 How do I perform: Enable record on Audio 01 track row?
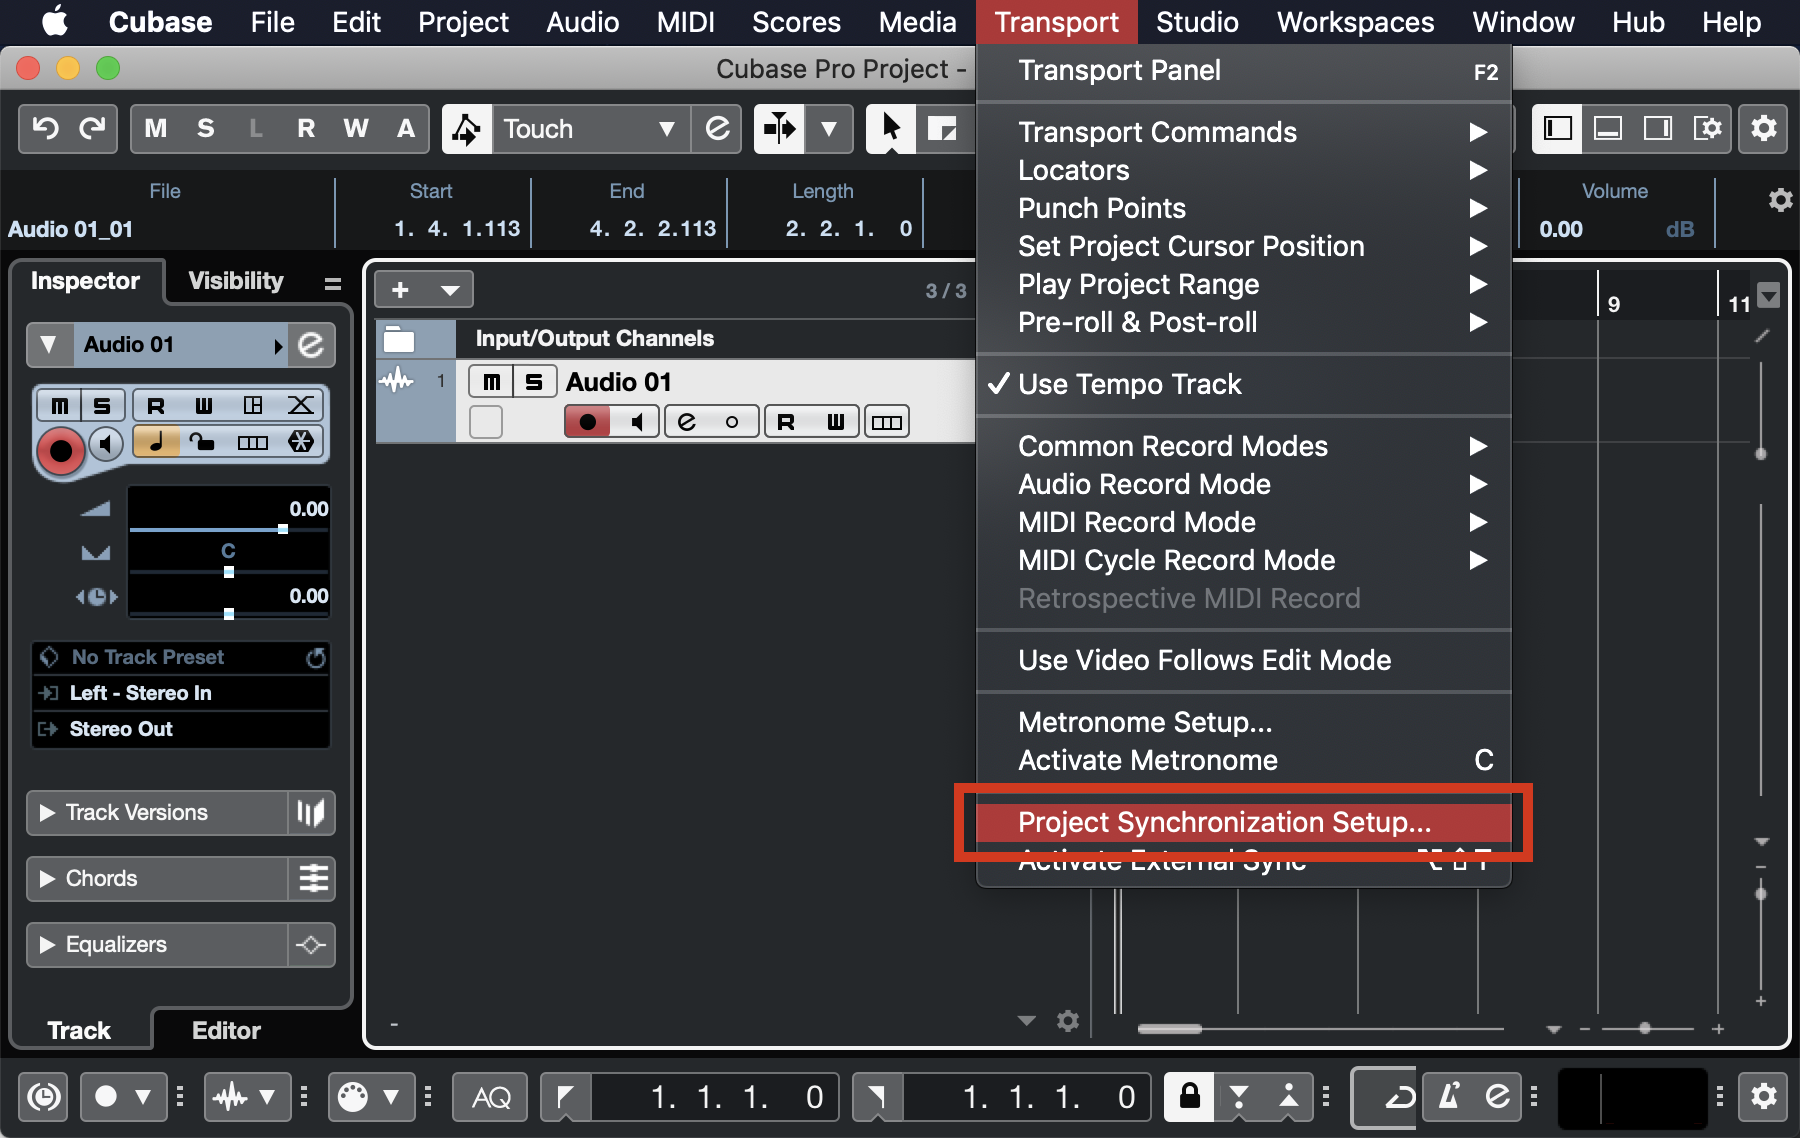pos(587,422)
